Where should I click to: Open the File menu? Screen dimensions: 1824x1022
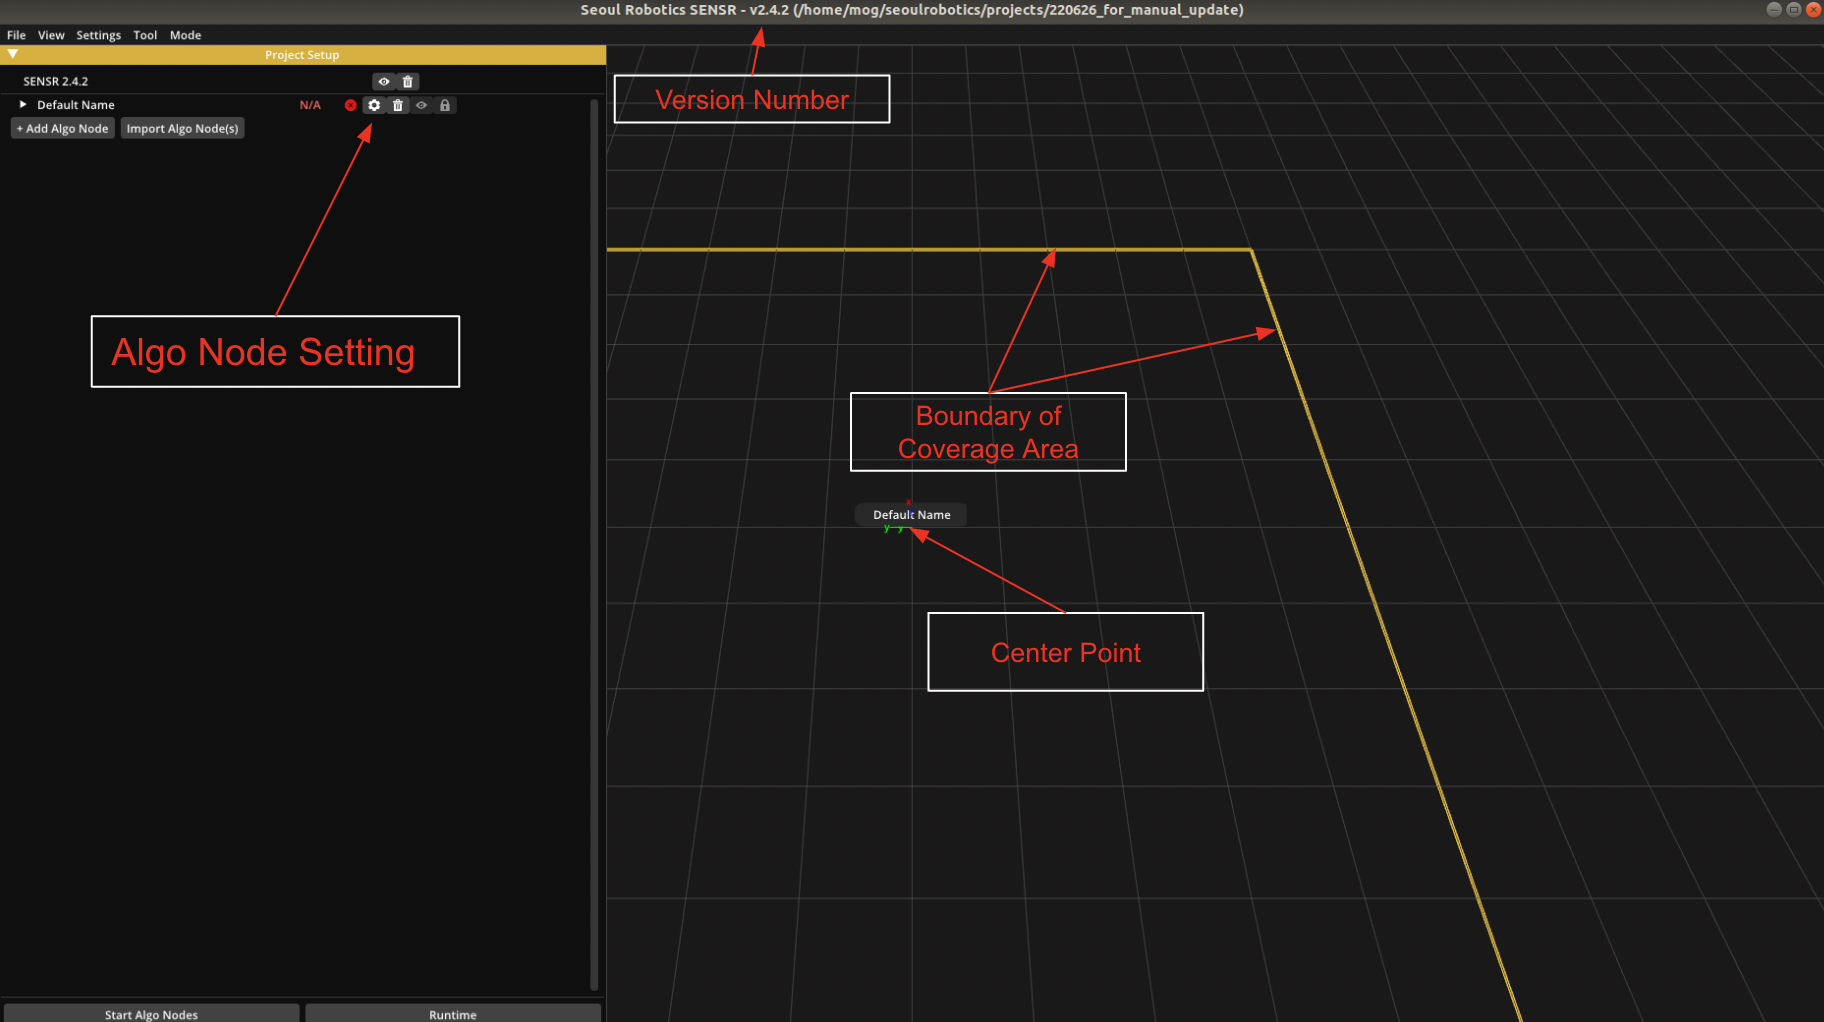16,35
